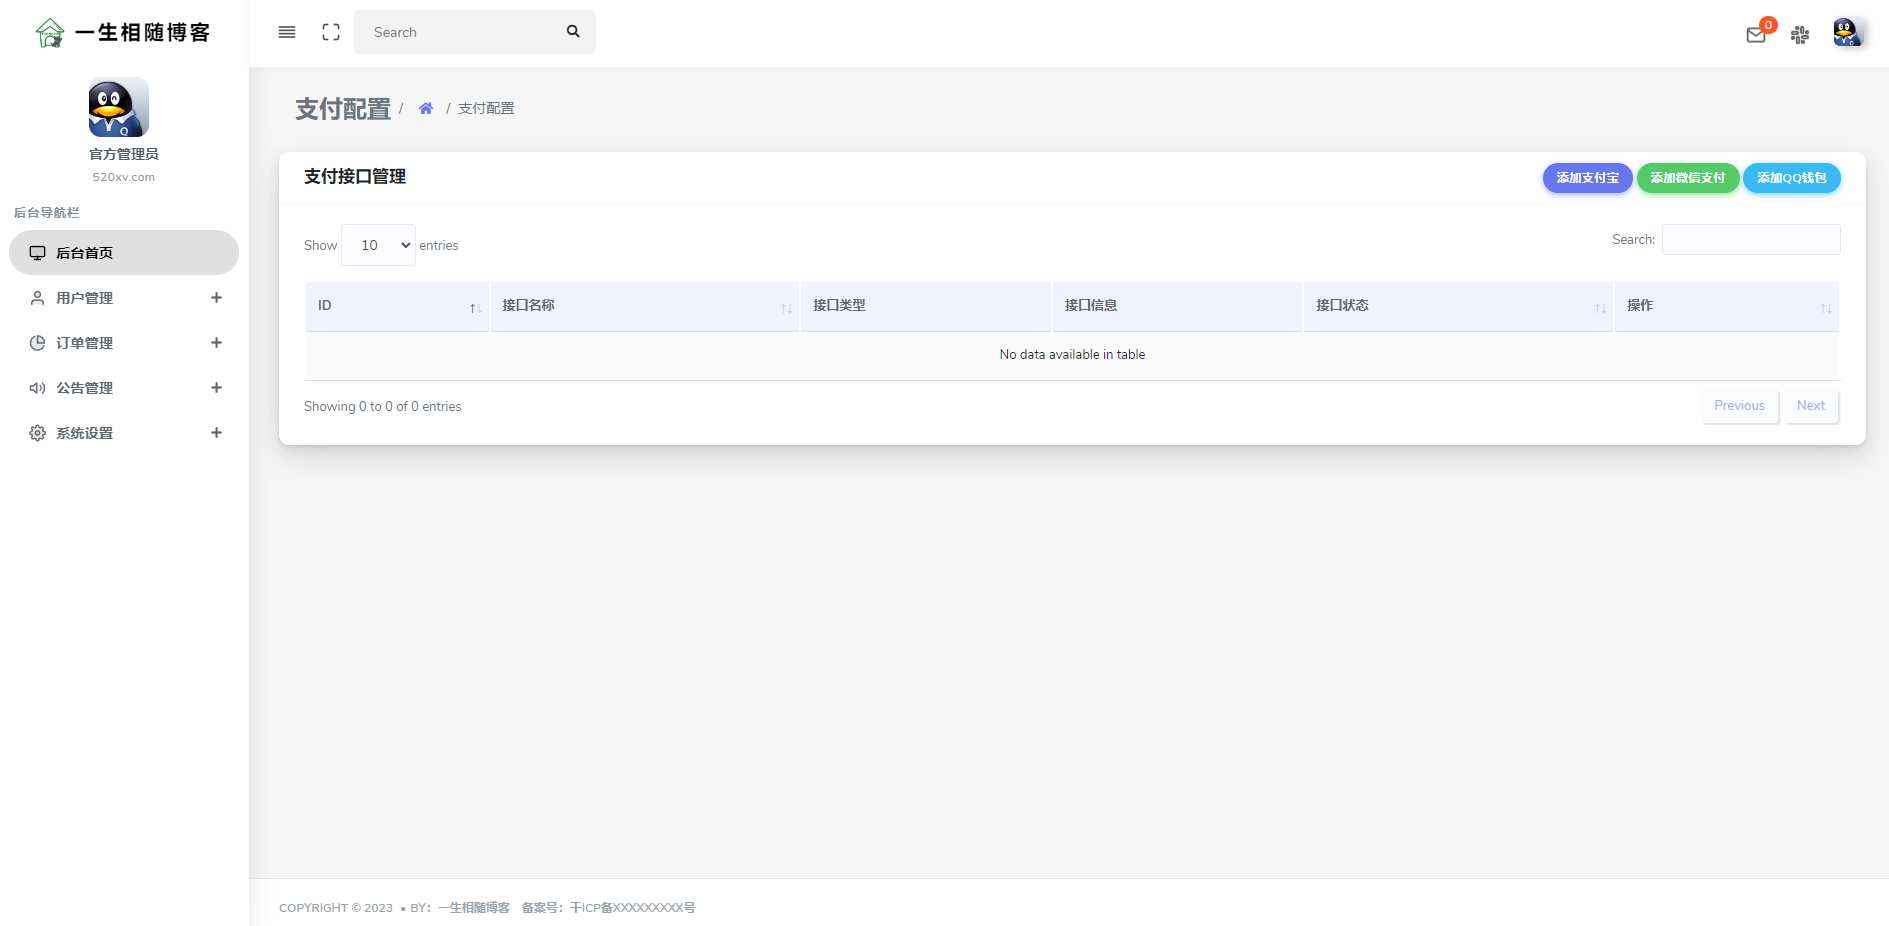Click inside the table Search input field
1889x926 pixels.
coord(1750,239)
